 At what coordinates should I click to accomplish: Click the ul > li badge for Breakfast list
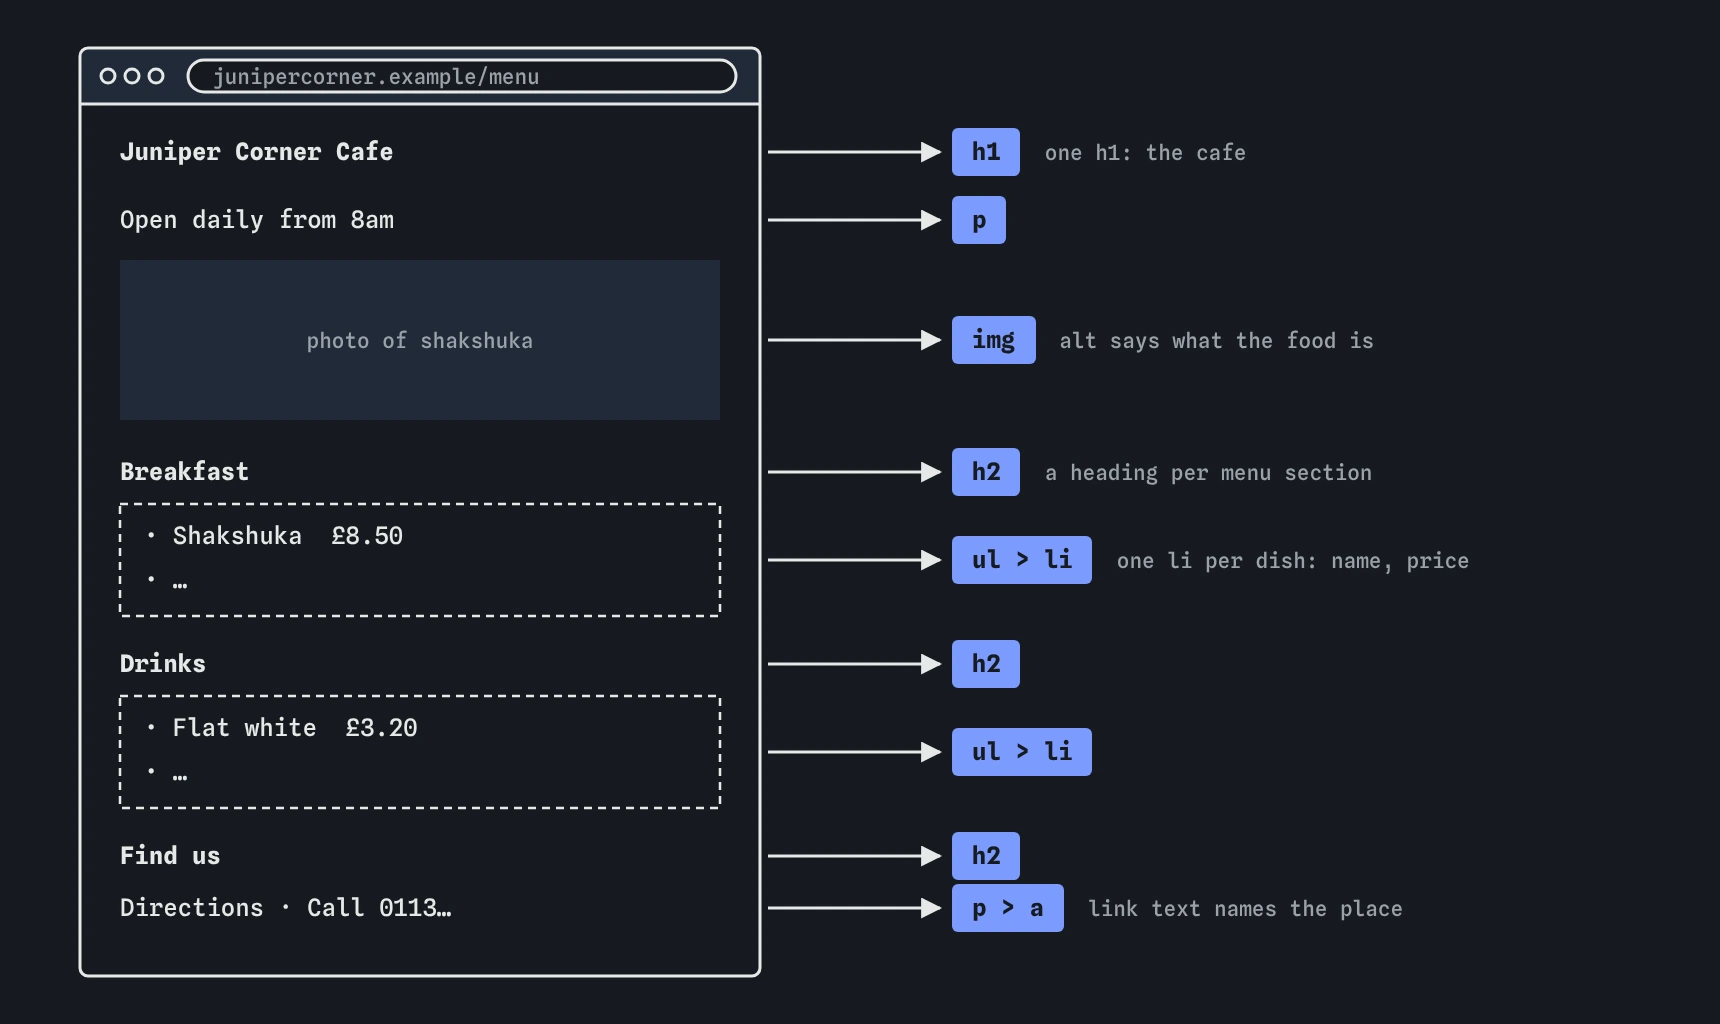(1021, 560)
